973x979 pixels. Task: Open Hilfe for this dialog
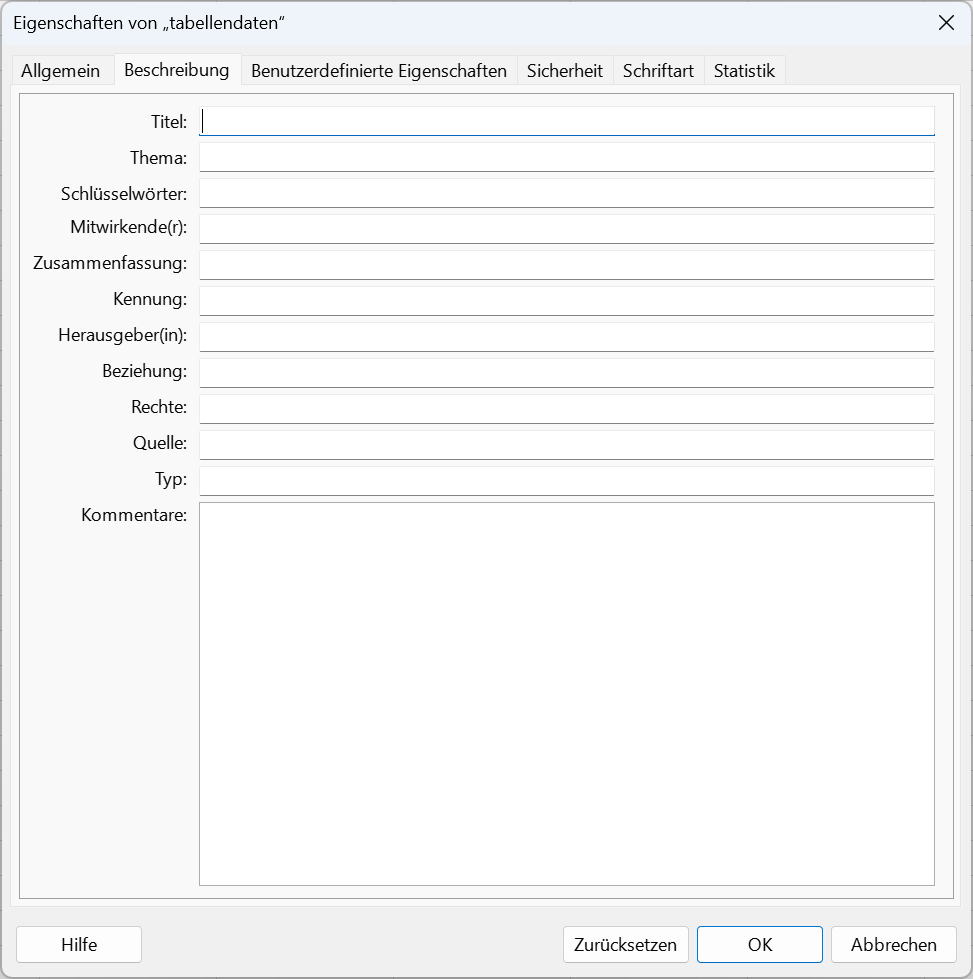click(x=79, y=945)
